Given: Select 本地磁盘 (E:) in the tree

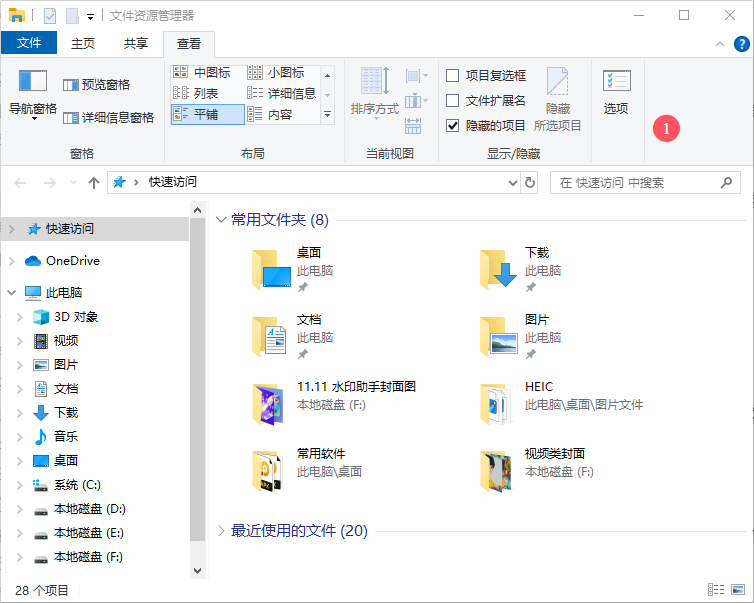Looking at the screenshot, I should coord(88,533).
